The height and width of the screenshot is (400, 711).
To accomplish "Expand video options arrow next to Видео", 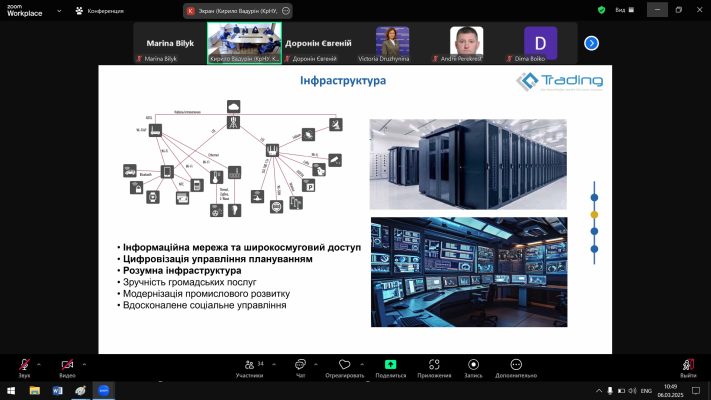I will pos(84,364).
